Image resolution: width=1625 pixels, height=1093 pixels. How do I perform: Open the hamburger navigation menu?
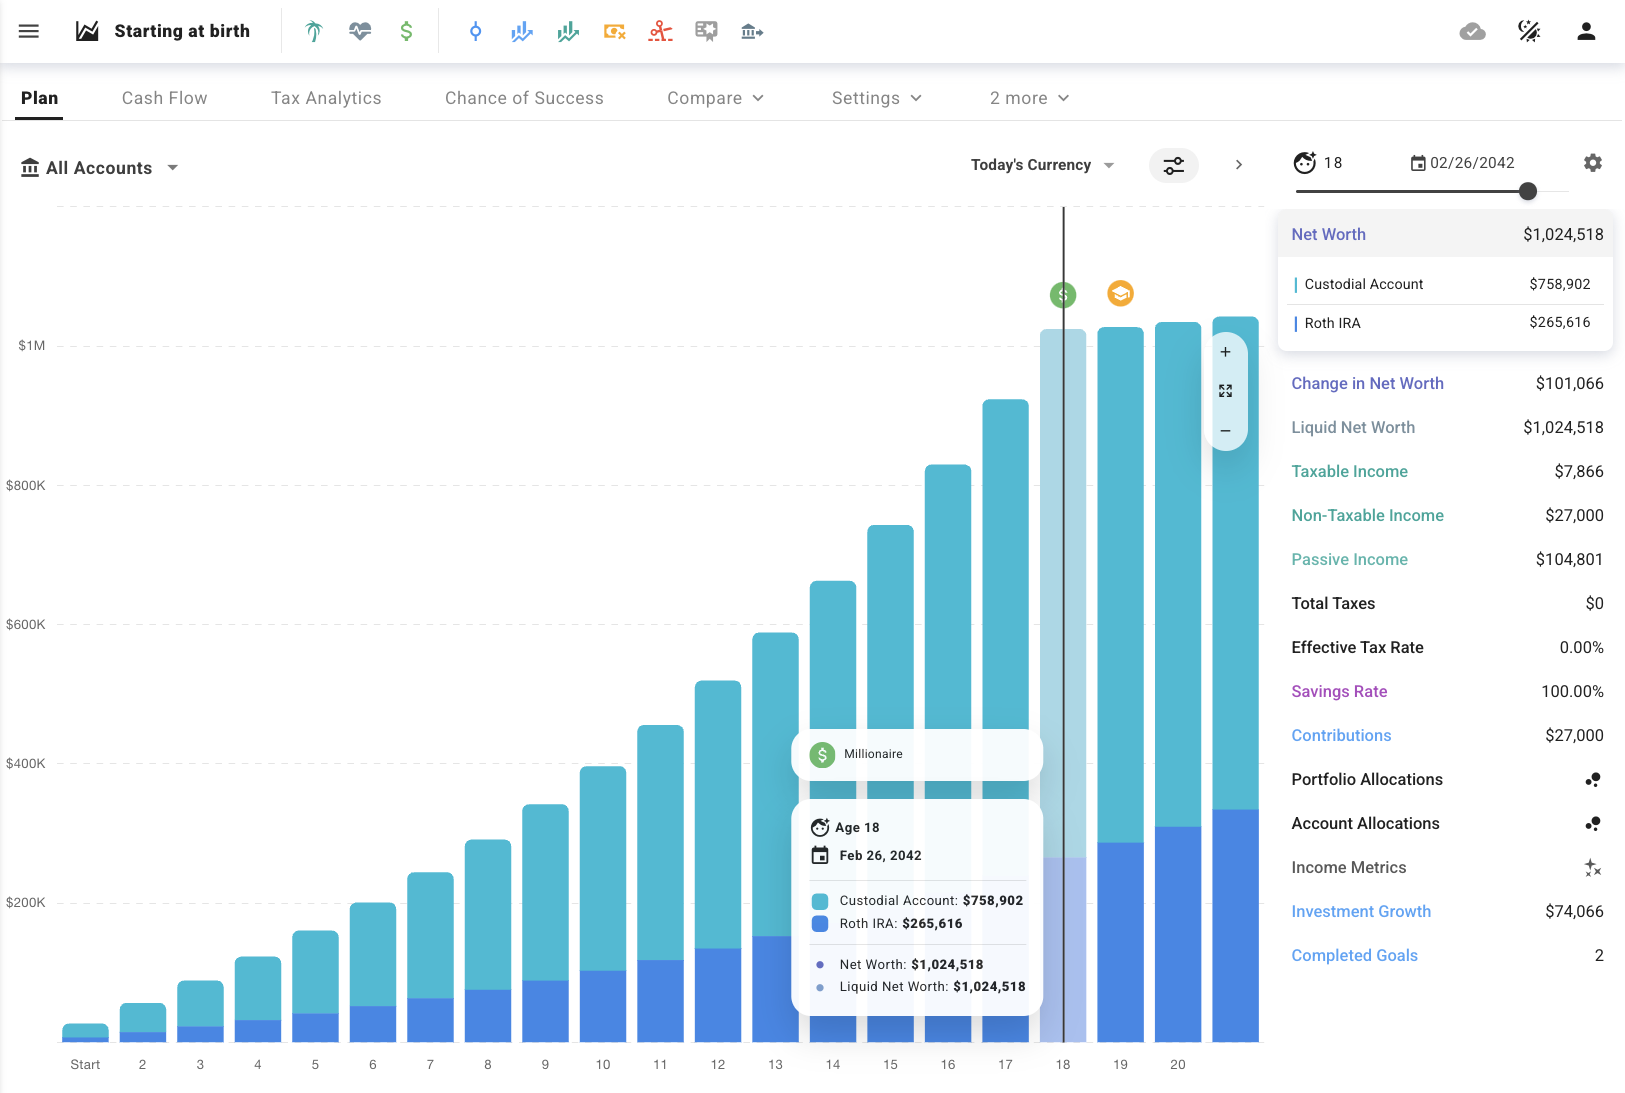click(x=29, y=32)
